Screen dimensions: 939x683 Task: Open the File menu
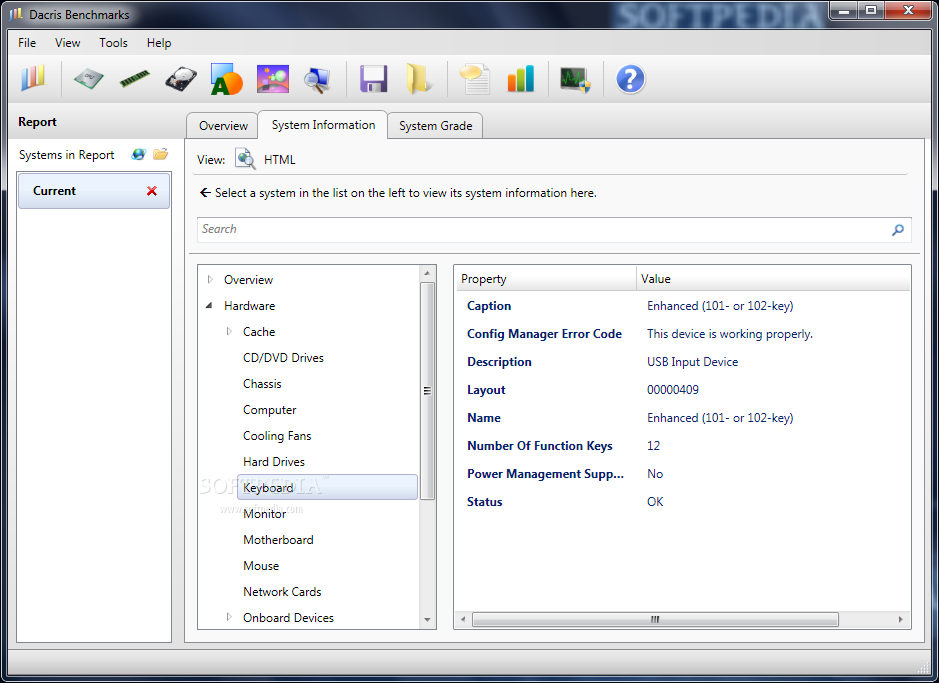(x=27, y=43)
